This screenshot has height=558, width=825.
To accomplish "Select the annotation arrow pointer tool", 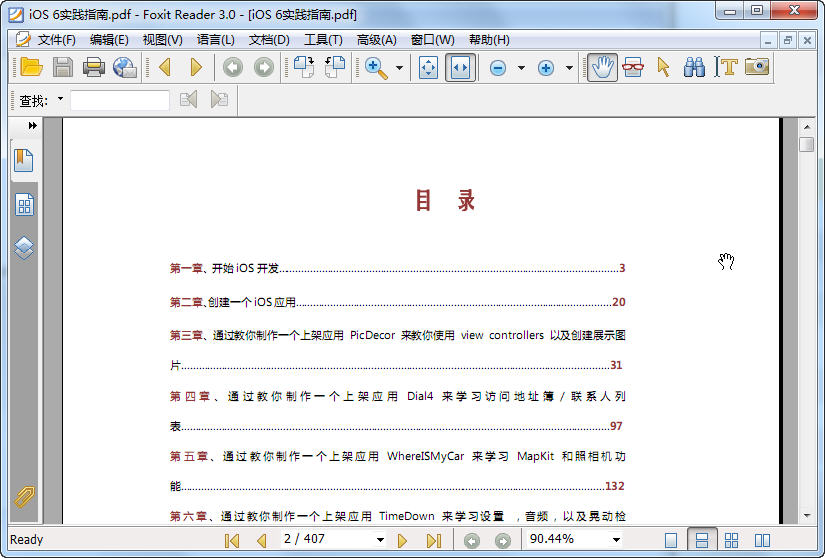I will 663,67.
